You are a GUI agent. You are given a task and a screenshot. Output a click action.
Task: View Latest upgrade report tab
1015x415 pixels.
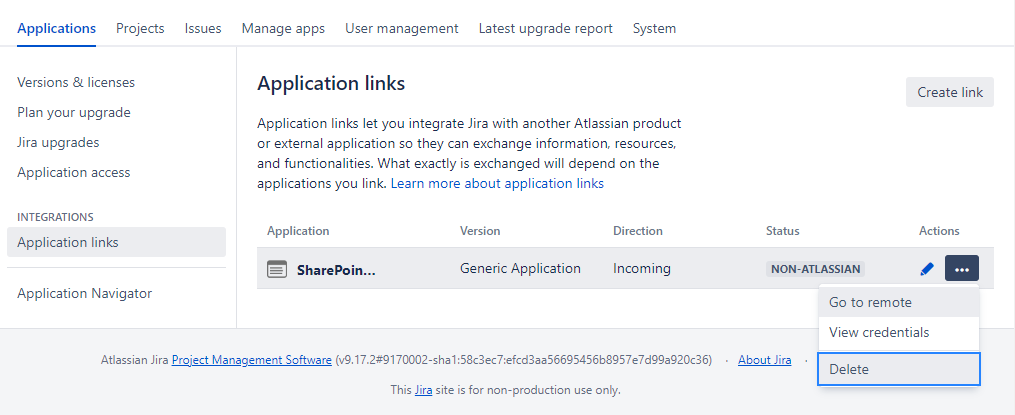coord(545,28)
